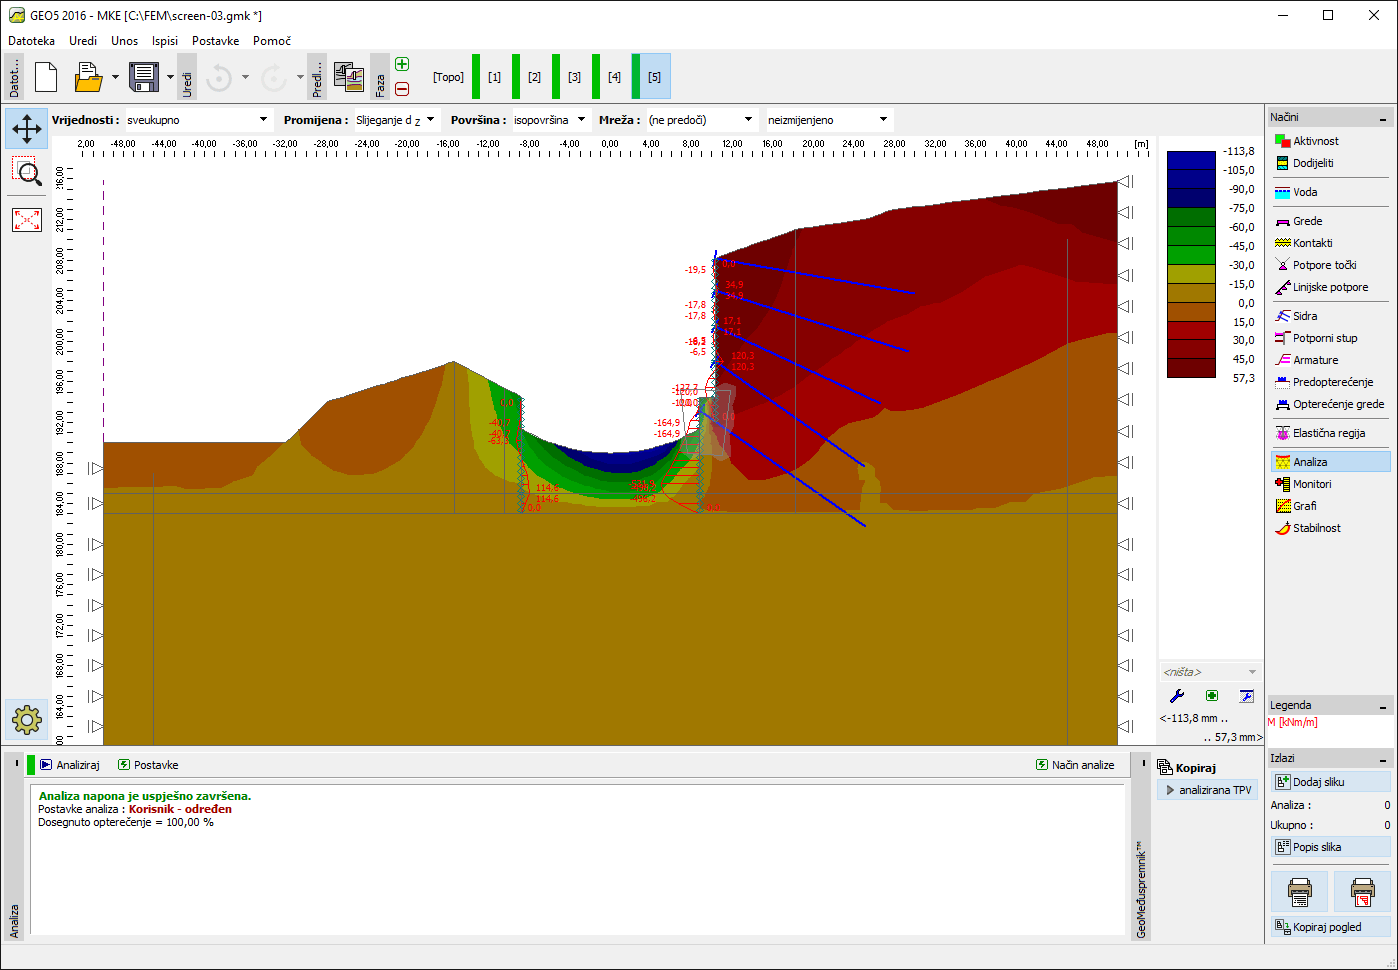1398x970 pixels.
Task: Switch to the [Topo] stage
Action: (448, 77)
